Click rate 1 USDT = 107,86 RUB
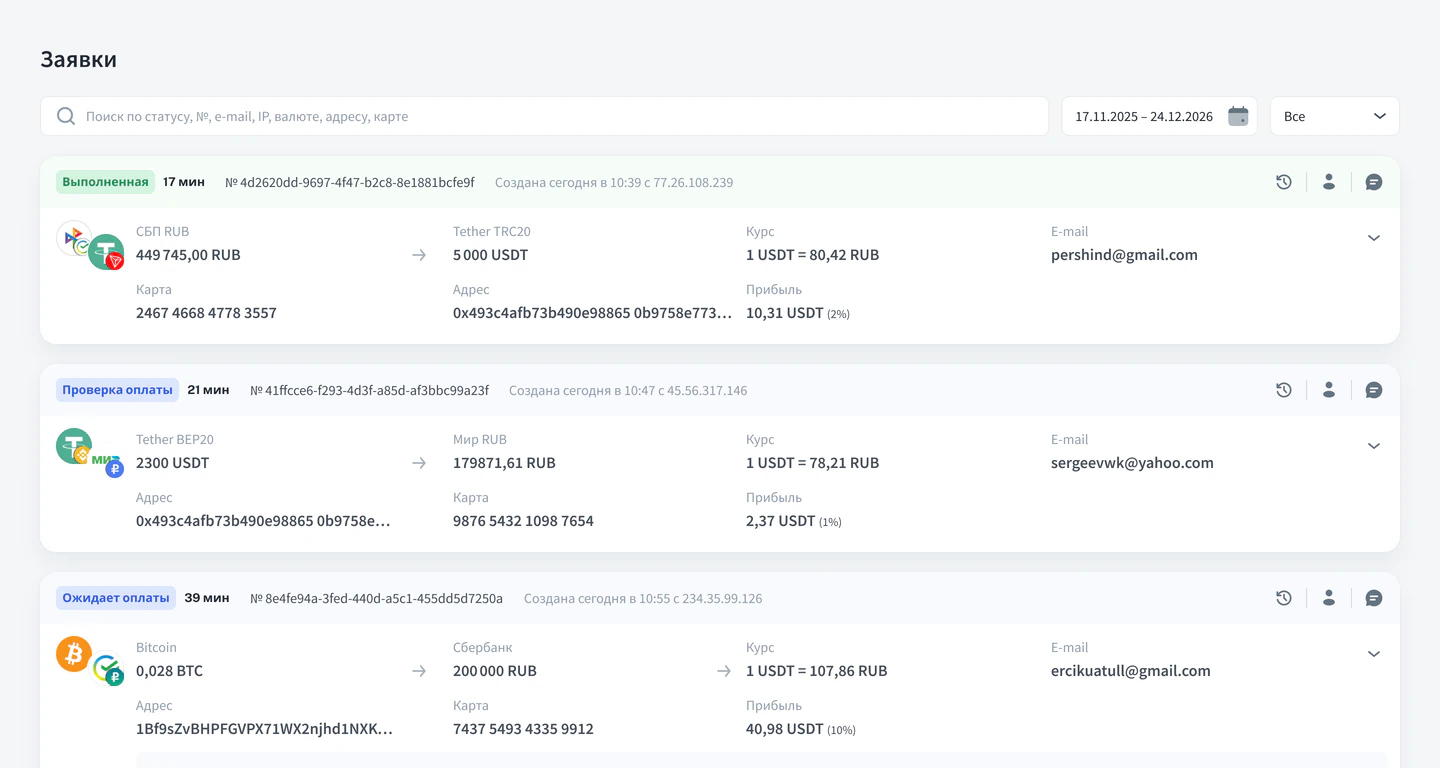Screen dimensions: 1440x768 pos(817,671)
